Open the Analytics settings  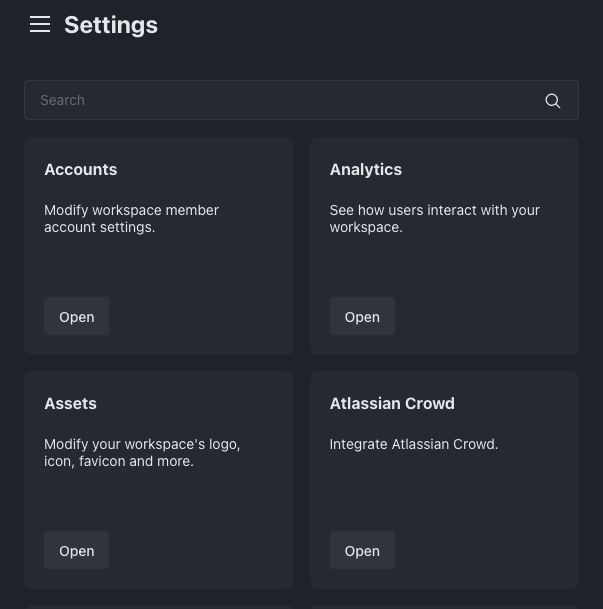[362, 317]
